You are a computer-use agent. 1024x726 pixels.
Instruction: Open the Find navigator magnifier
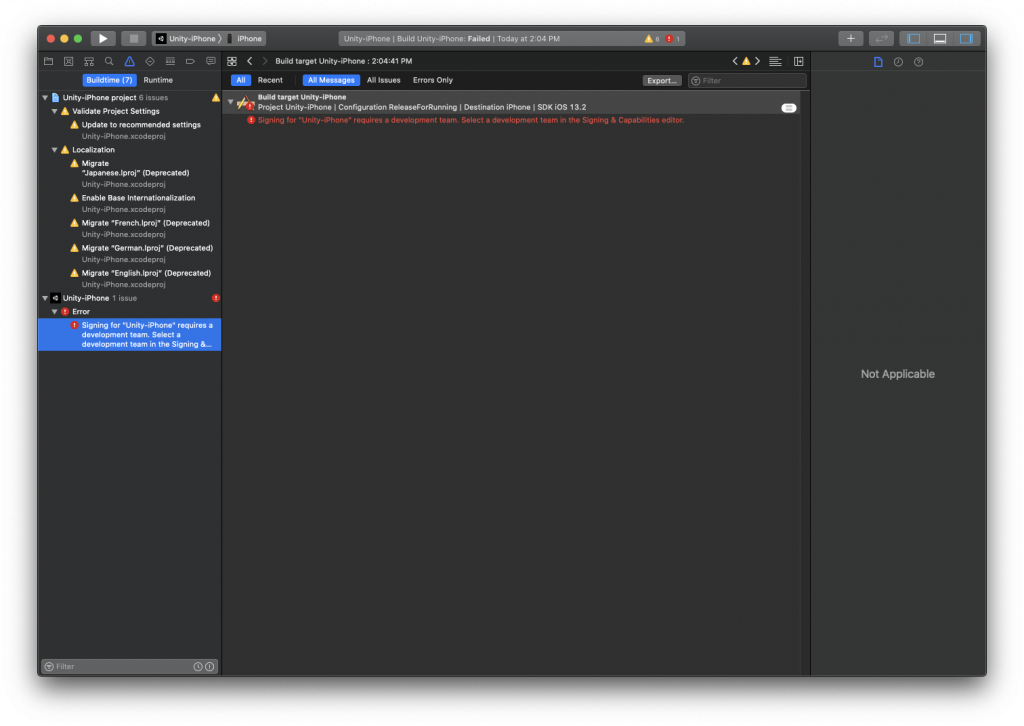(109, 61)
